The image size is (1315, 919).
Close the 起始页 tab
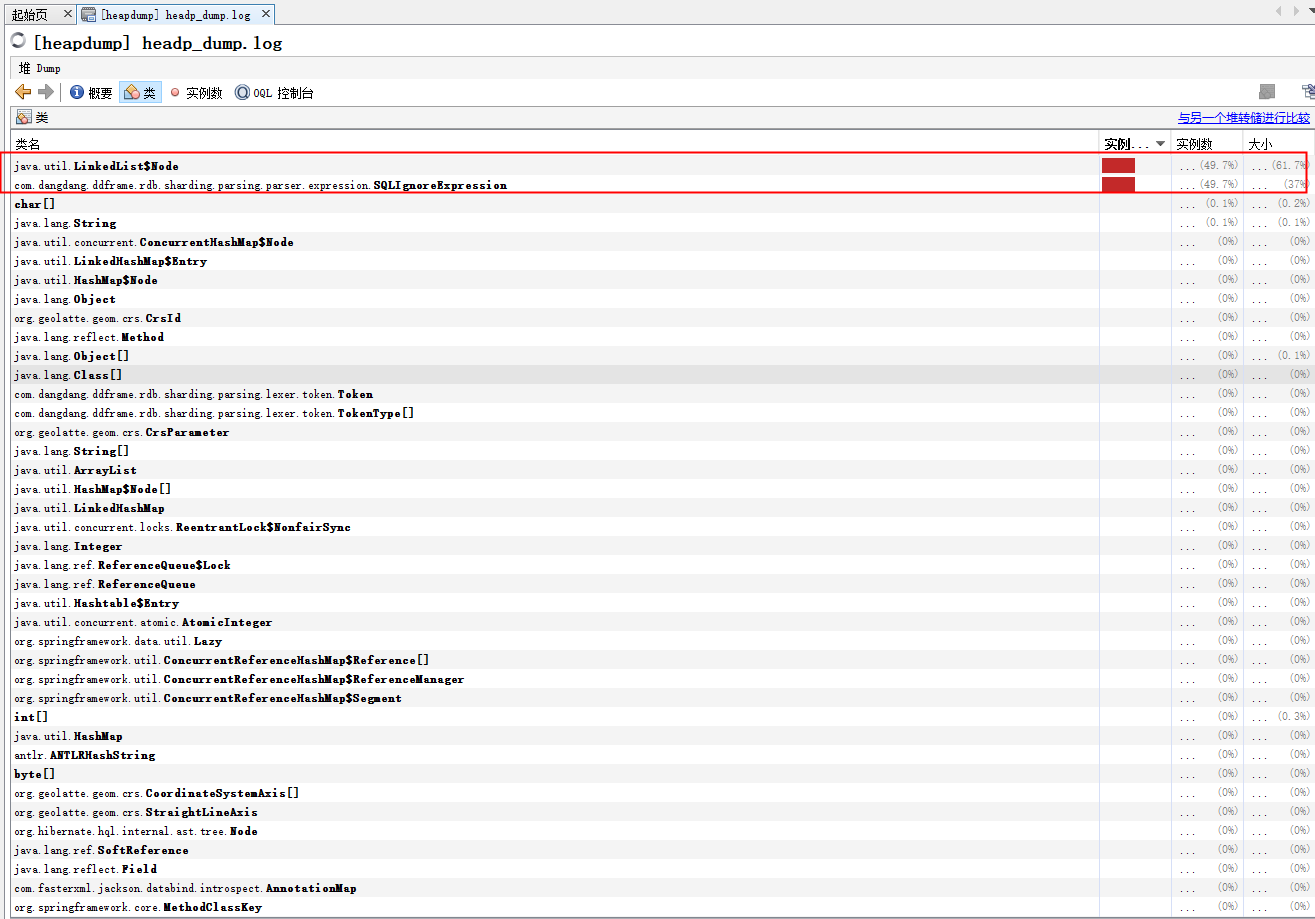coord(68,15)
